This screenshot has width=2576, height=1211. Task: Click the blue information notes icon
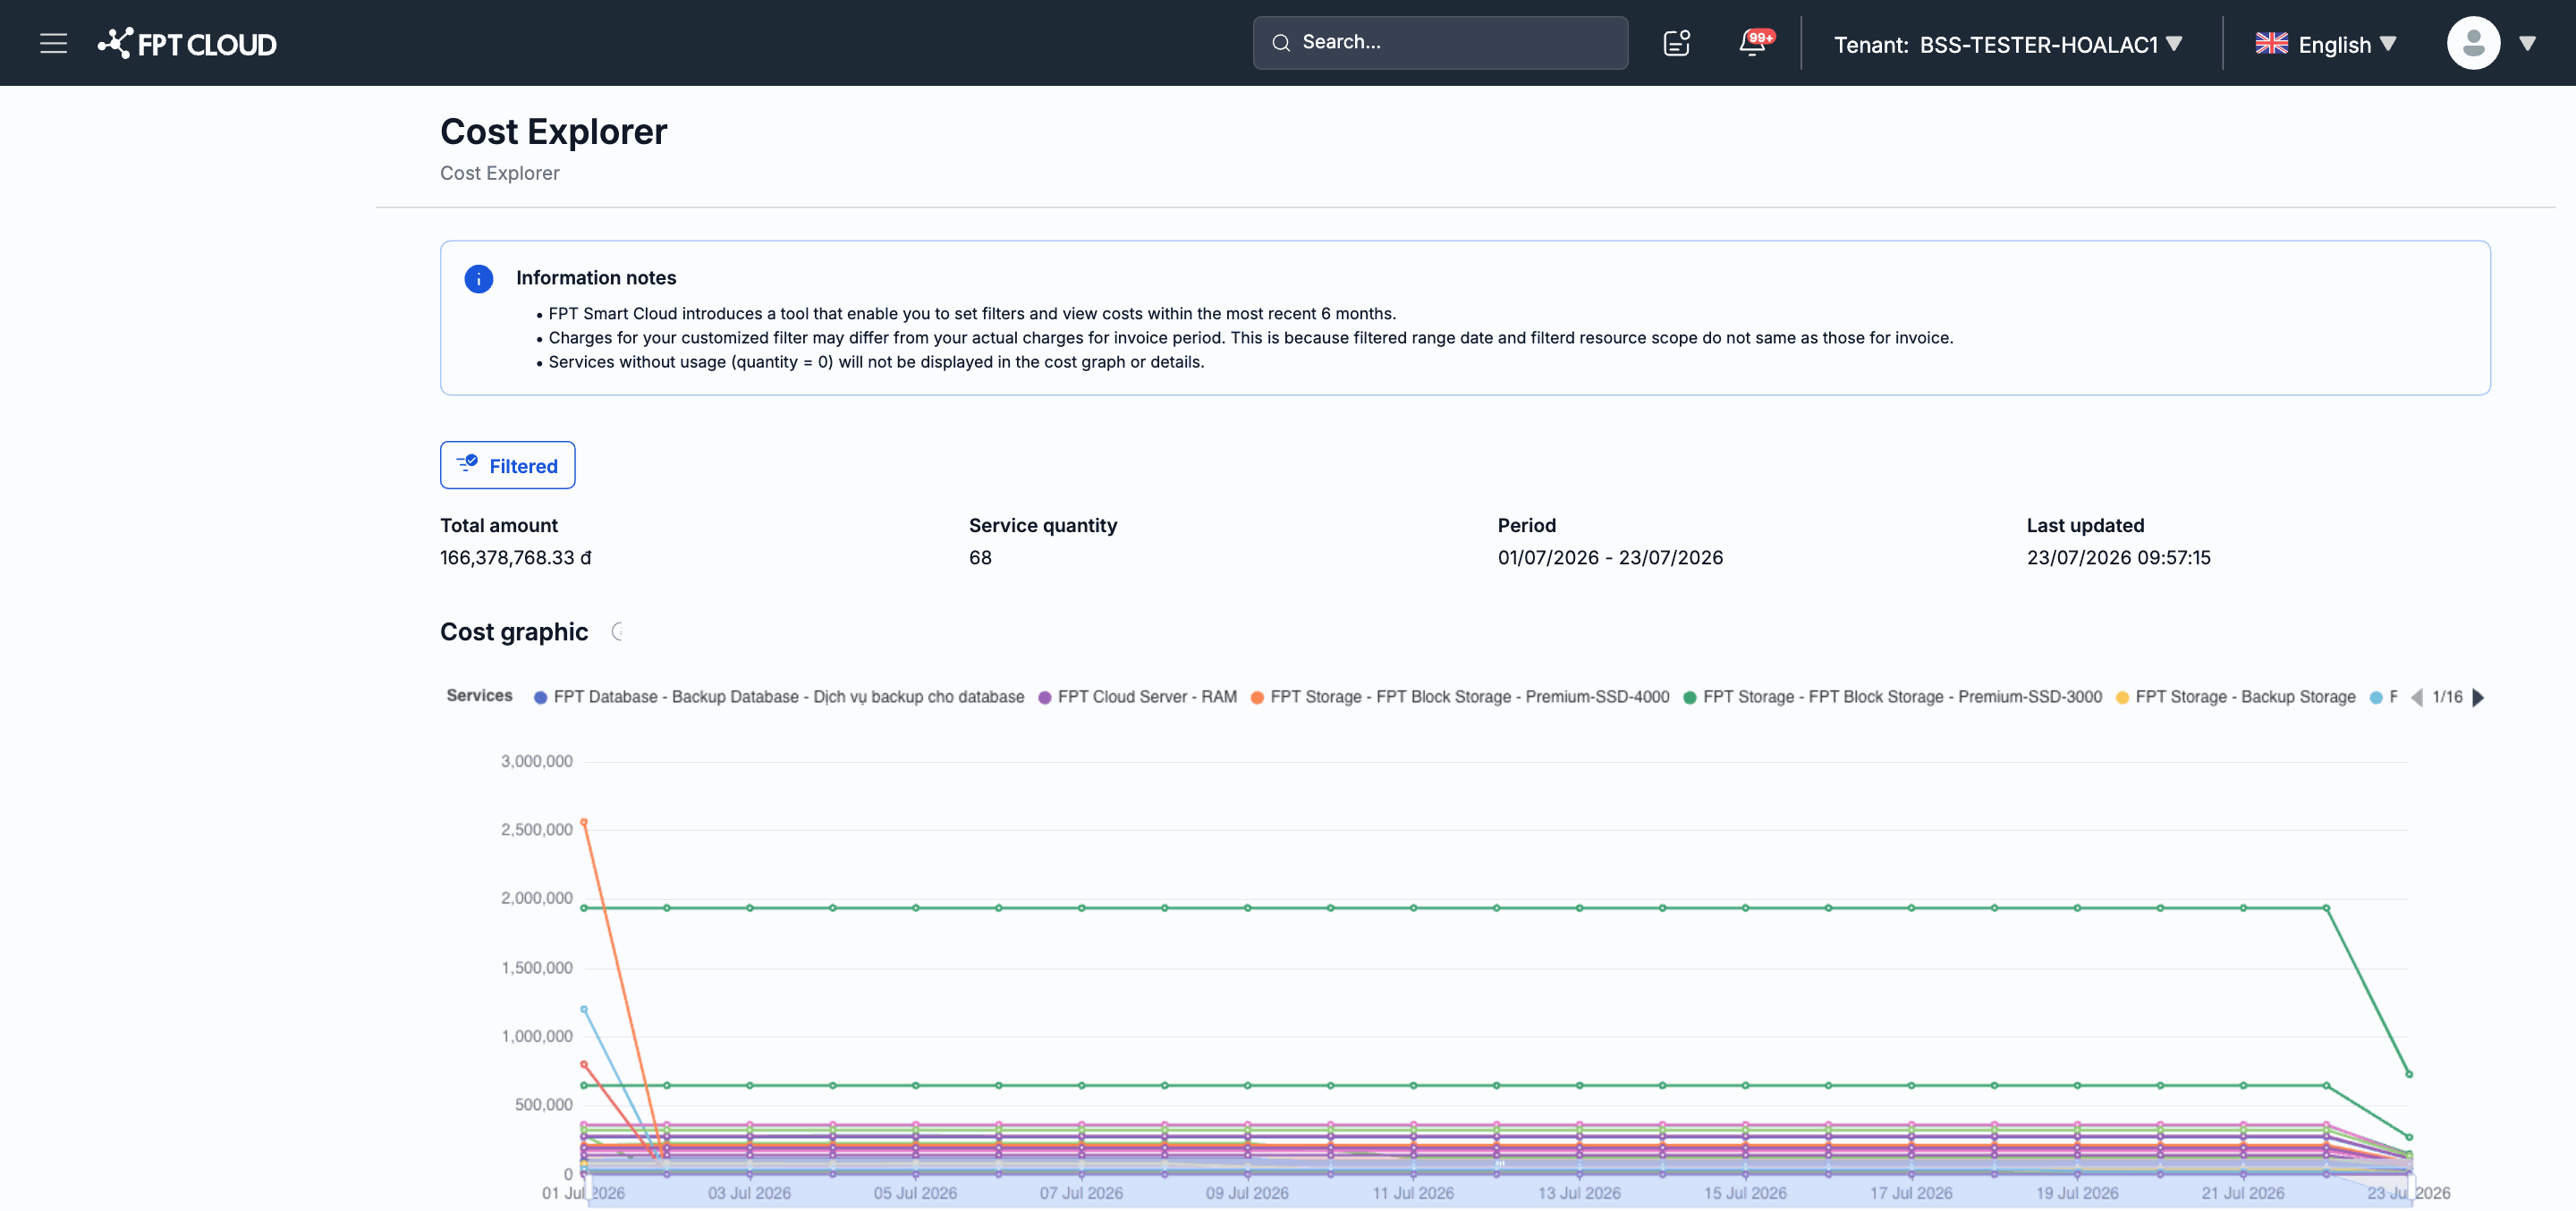point(478,279)
